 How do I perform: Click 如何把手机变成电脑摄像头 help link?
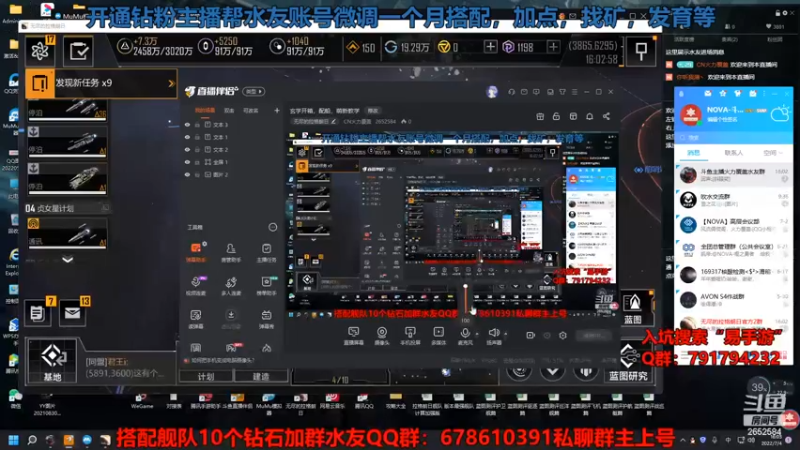(222, 360)
